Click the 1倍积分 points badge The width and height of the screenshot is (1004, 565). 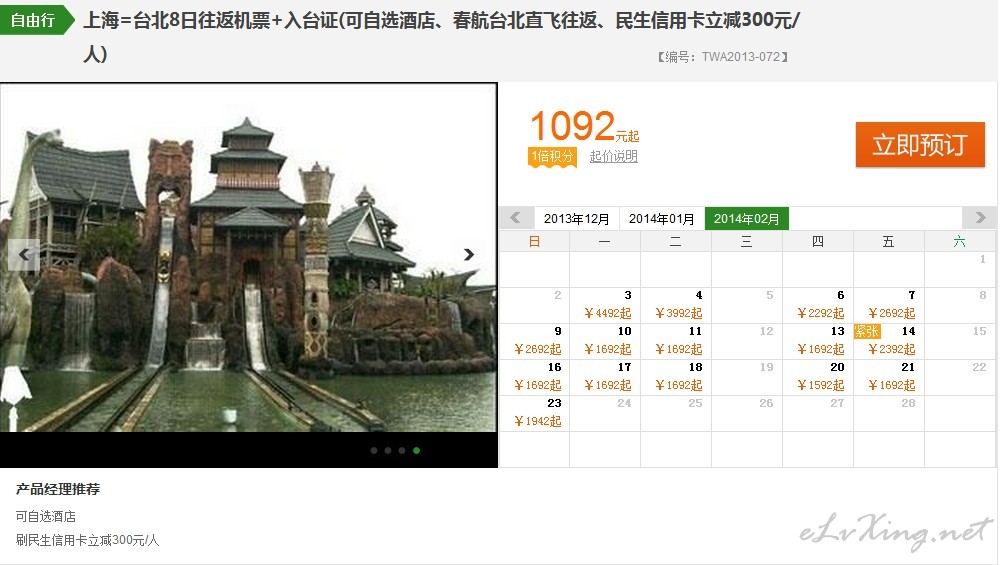pyautogui.click(x=552, y=156)
